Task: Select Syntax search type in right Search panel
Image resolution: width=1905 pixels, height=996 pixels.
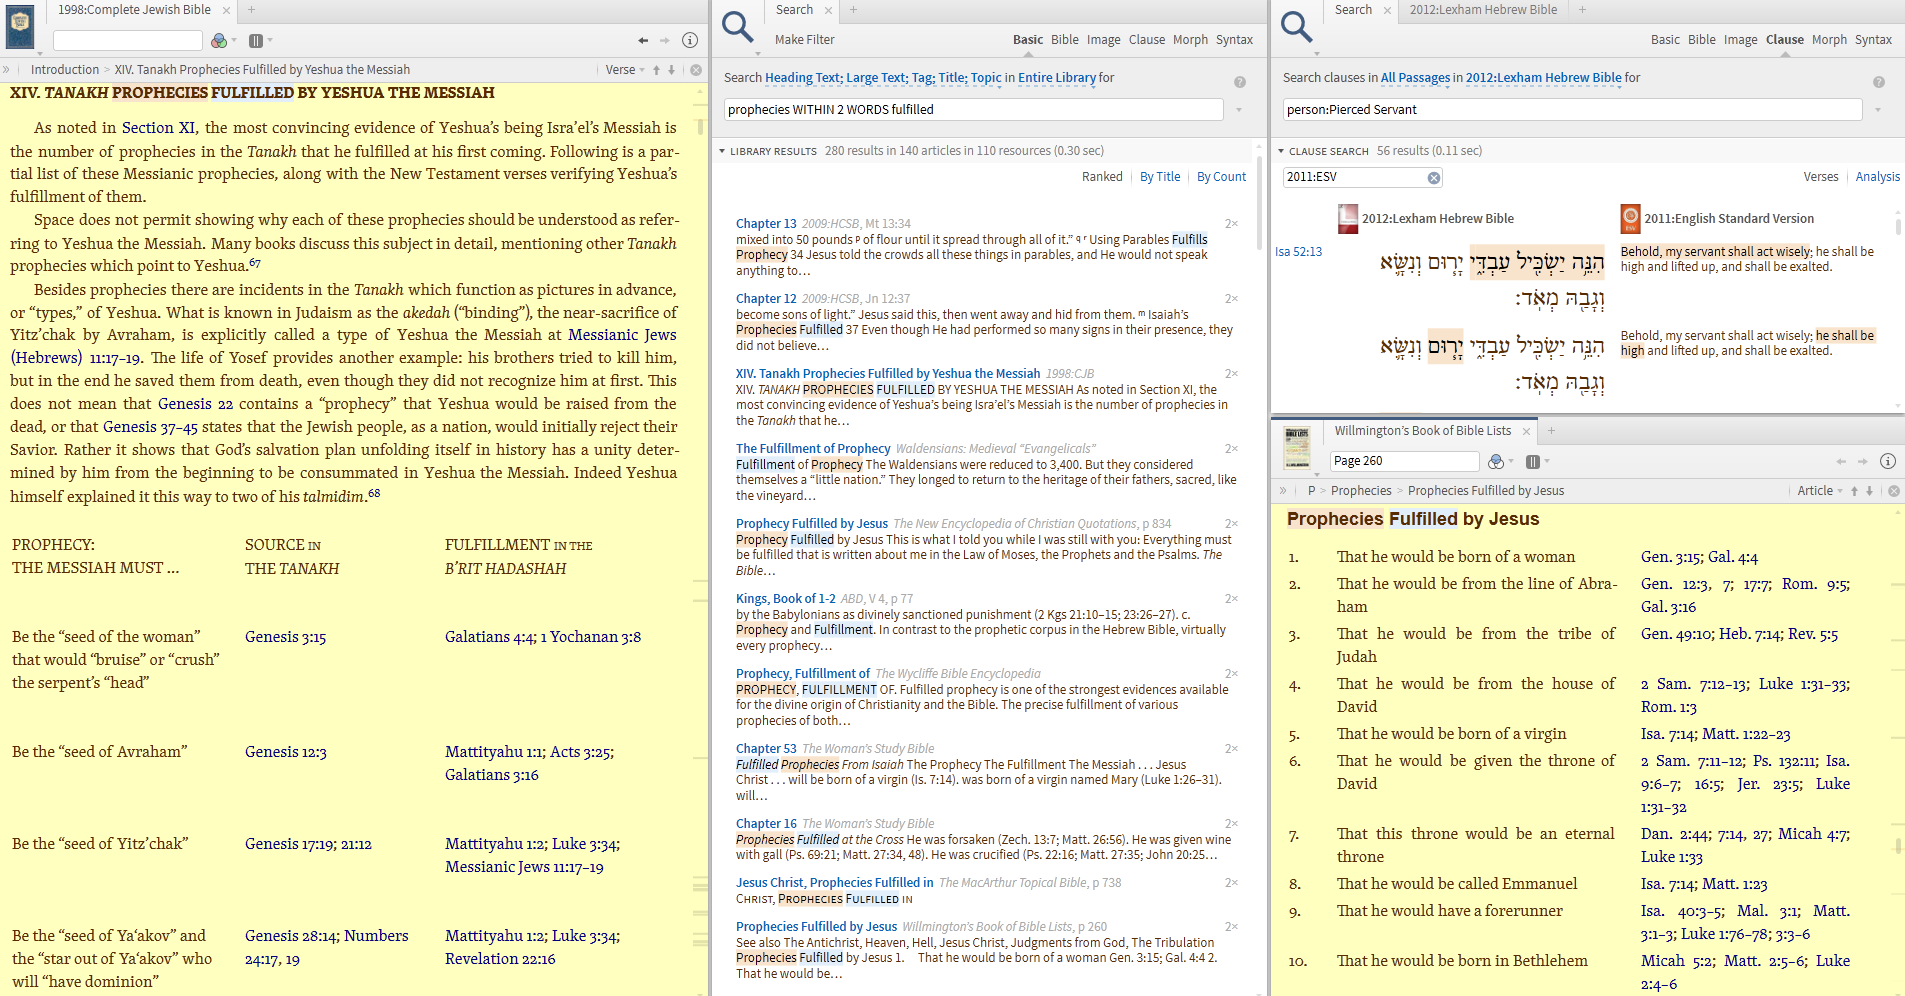Action: [x=1873, y=40]
